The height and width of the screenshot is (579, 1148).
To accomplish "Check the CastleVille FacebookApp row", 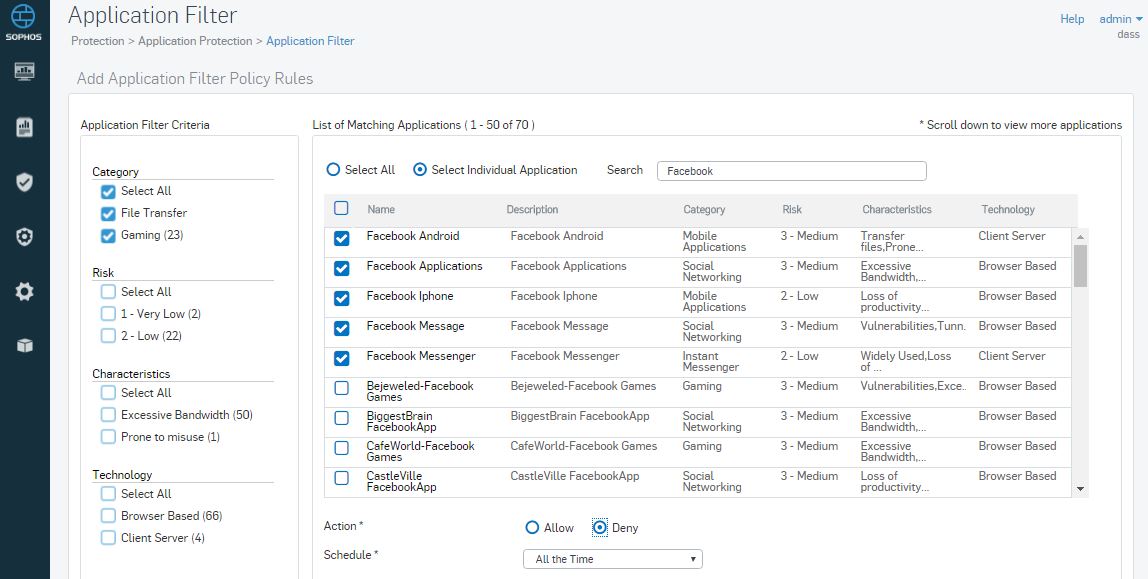I will tap(341, 478).
